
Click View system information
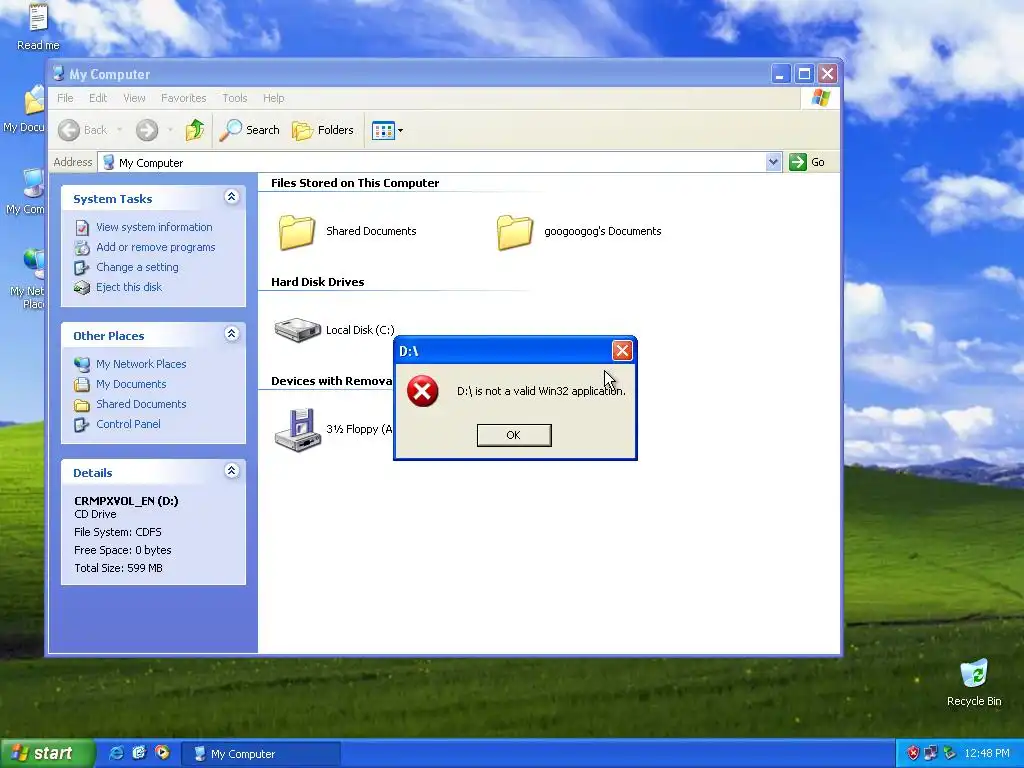pyautogui.click(x=154, y=227)
